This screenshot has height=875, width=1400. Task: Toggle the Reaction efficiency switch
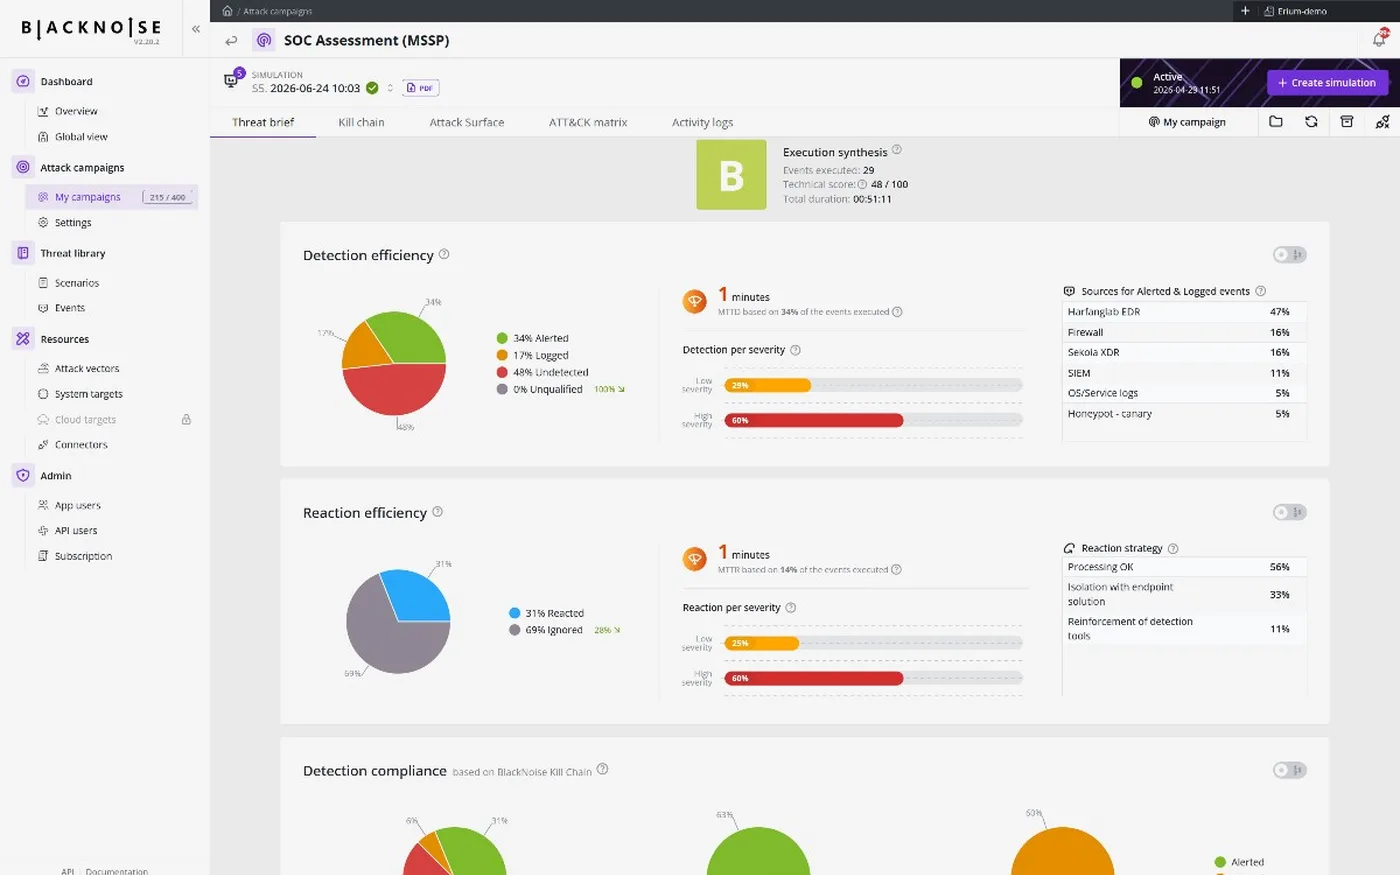tap(1290, 512)
